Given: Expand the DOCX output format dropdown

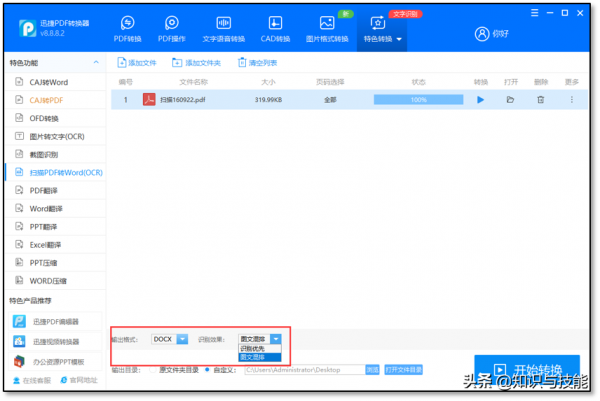Looking at the screenshot, I should [x=182, y=339].
